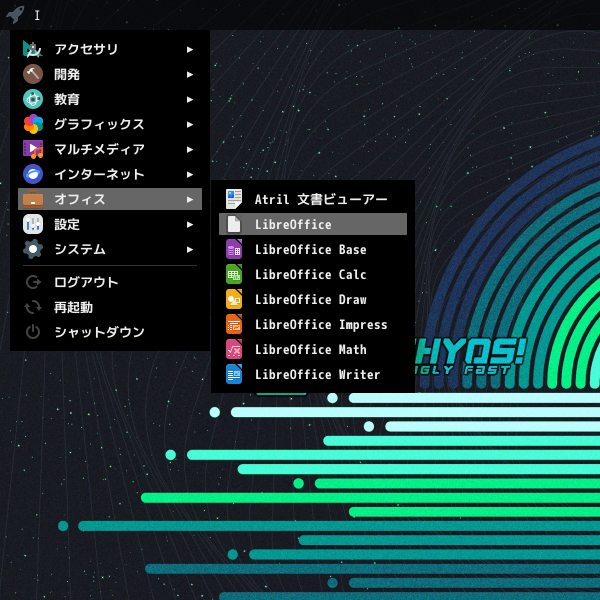Viewport: 600px width, 600px height.
Task: Launch LibreOffice Calc
Action: (x=313, y=274)
